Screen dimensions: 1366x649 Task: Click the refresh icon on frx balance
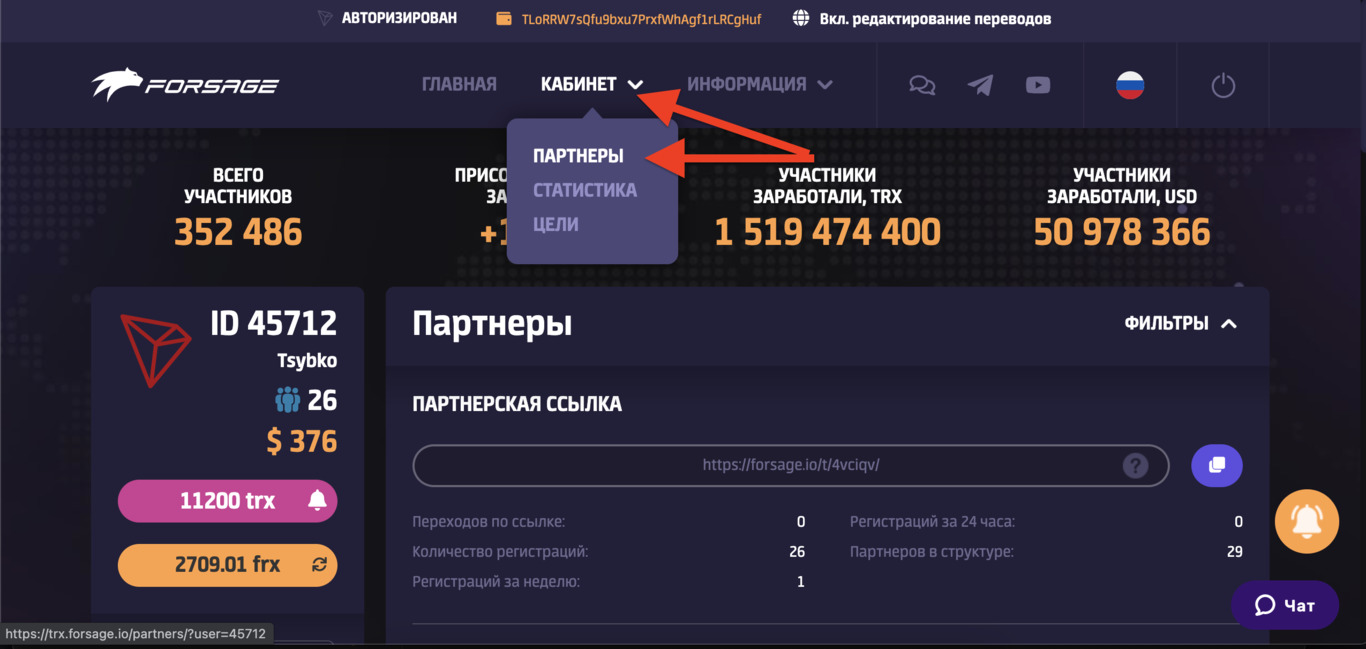point(319,565)
